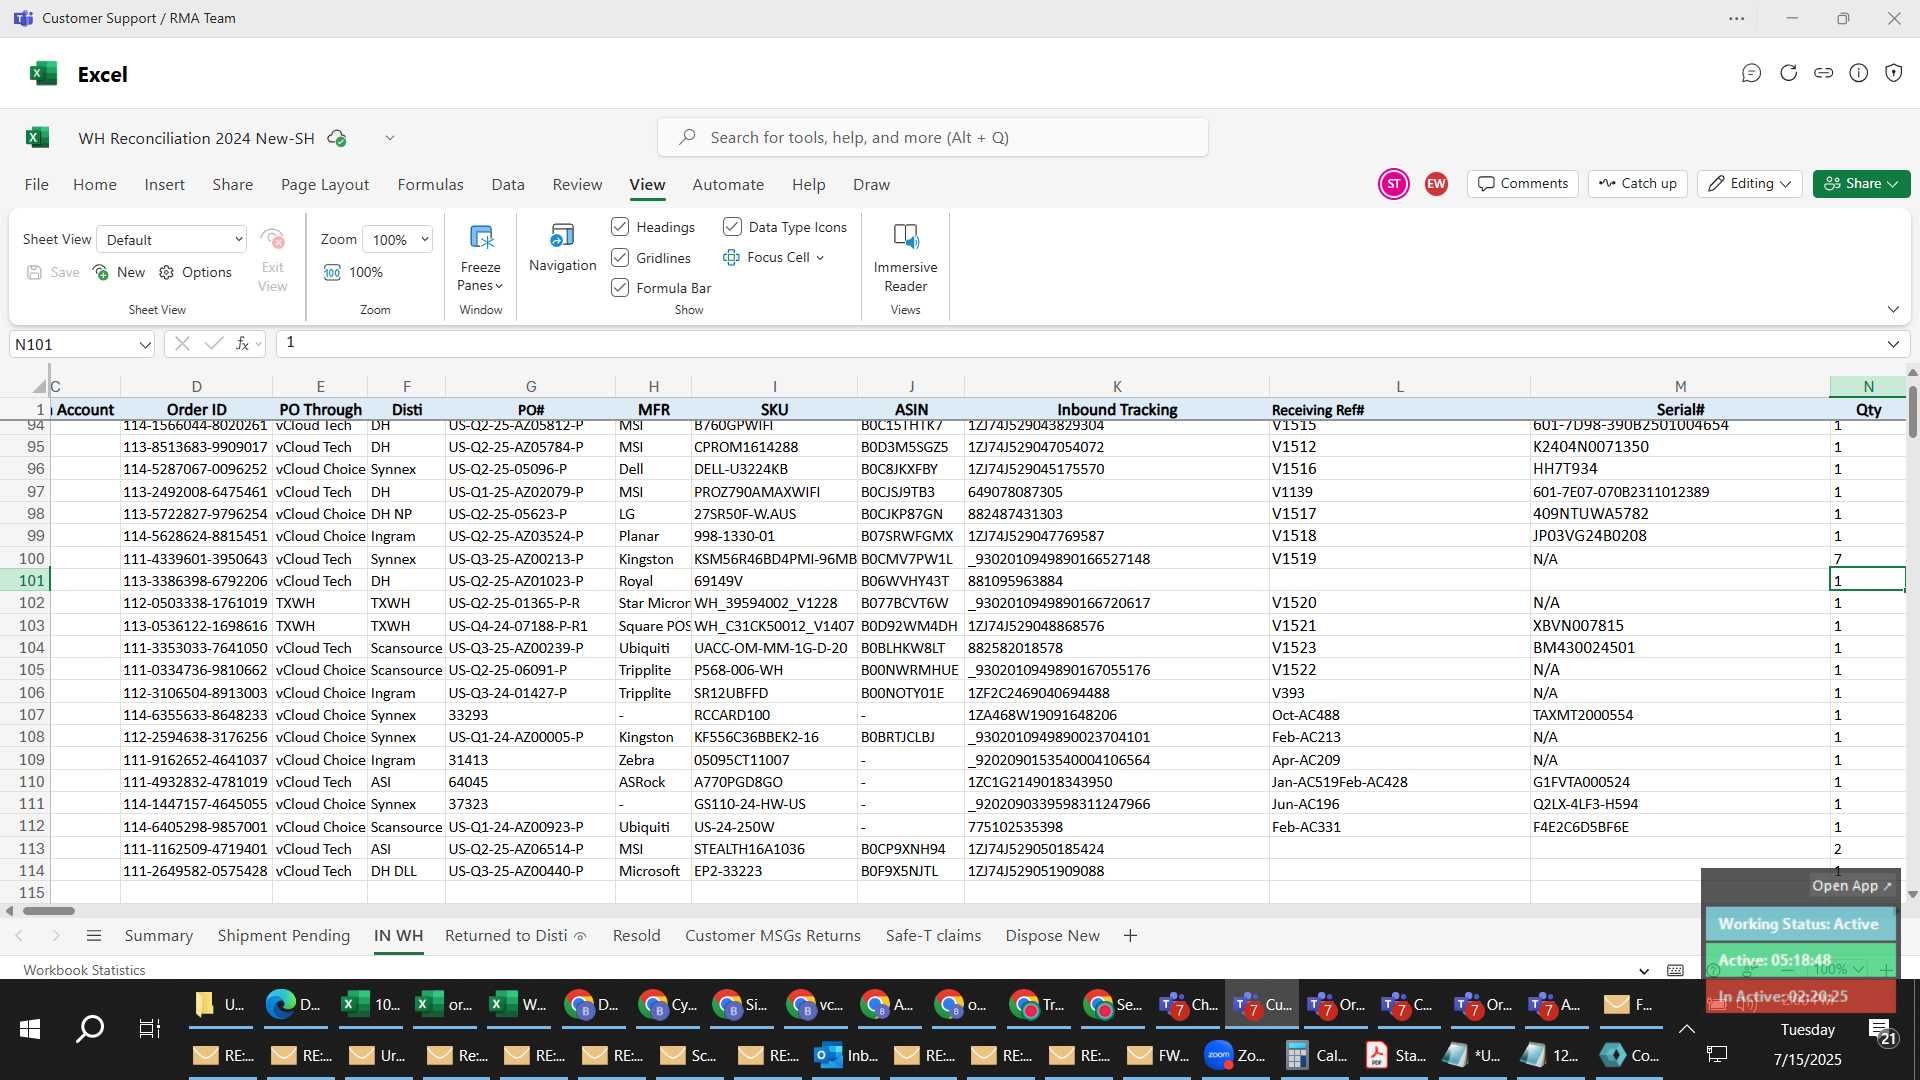Click Workbook Statistics in status bar
Viewport: 1920px width, 1080px height.
coord(85,970)
